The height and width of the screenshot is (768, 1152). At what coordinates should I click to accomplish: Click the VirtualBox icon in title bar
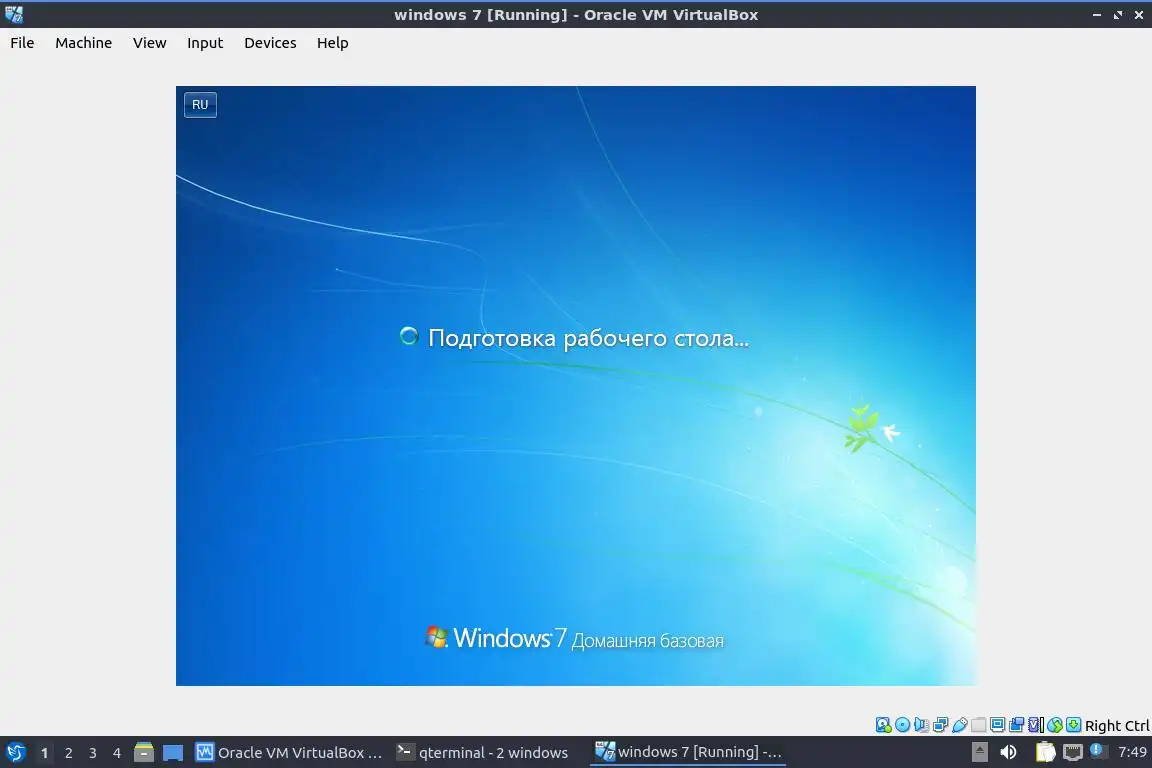coord(14,14)
